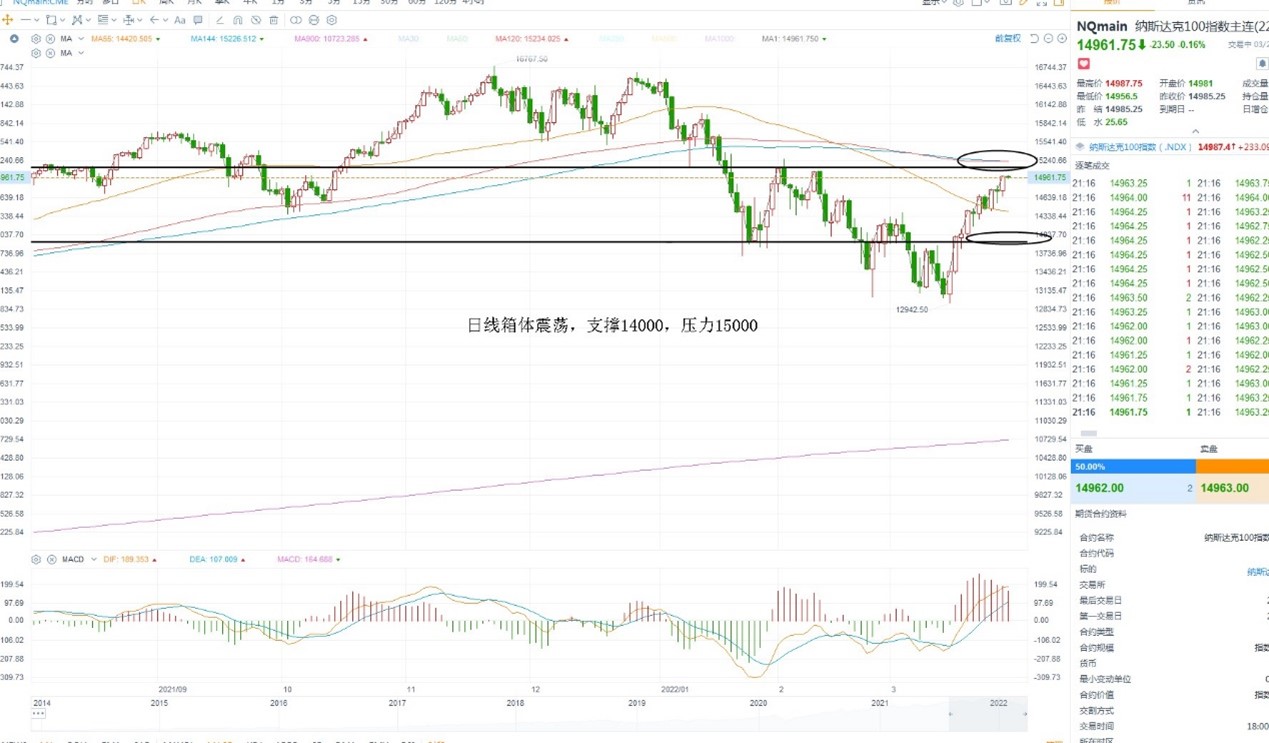Select the Fibonacci retracement lines tool
Screen dimensions: 1269x743
(103, 20)
